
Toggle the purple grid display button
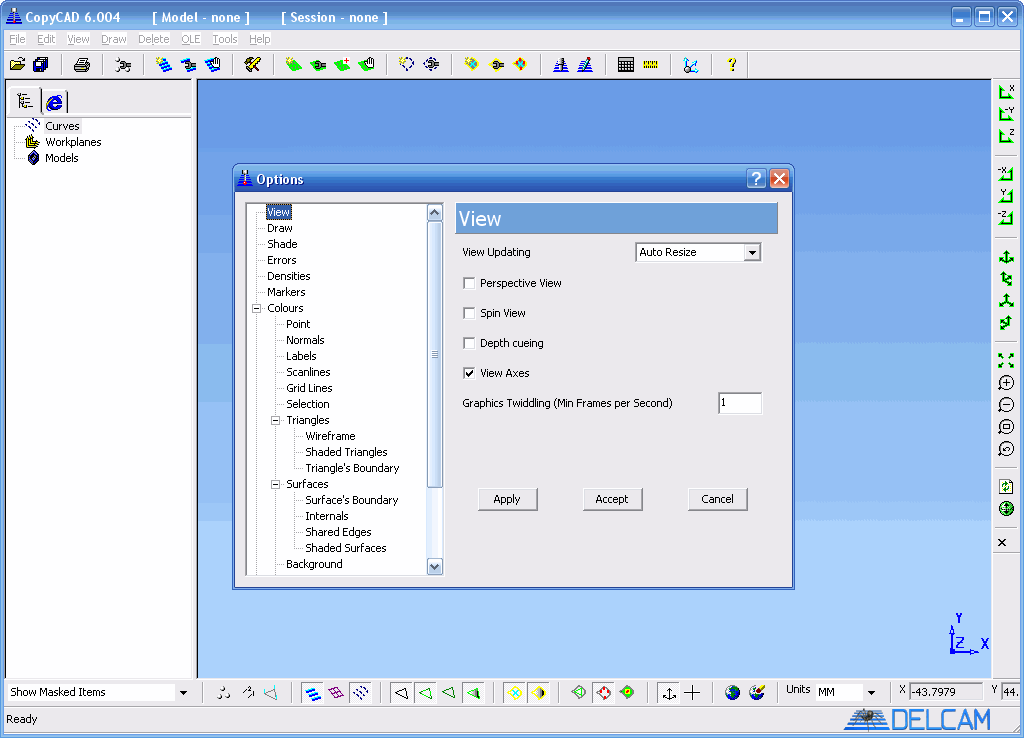coord(336,693)
